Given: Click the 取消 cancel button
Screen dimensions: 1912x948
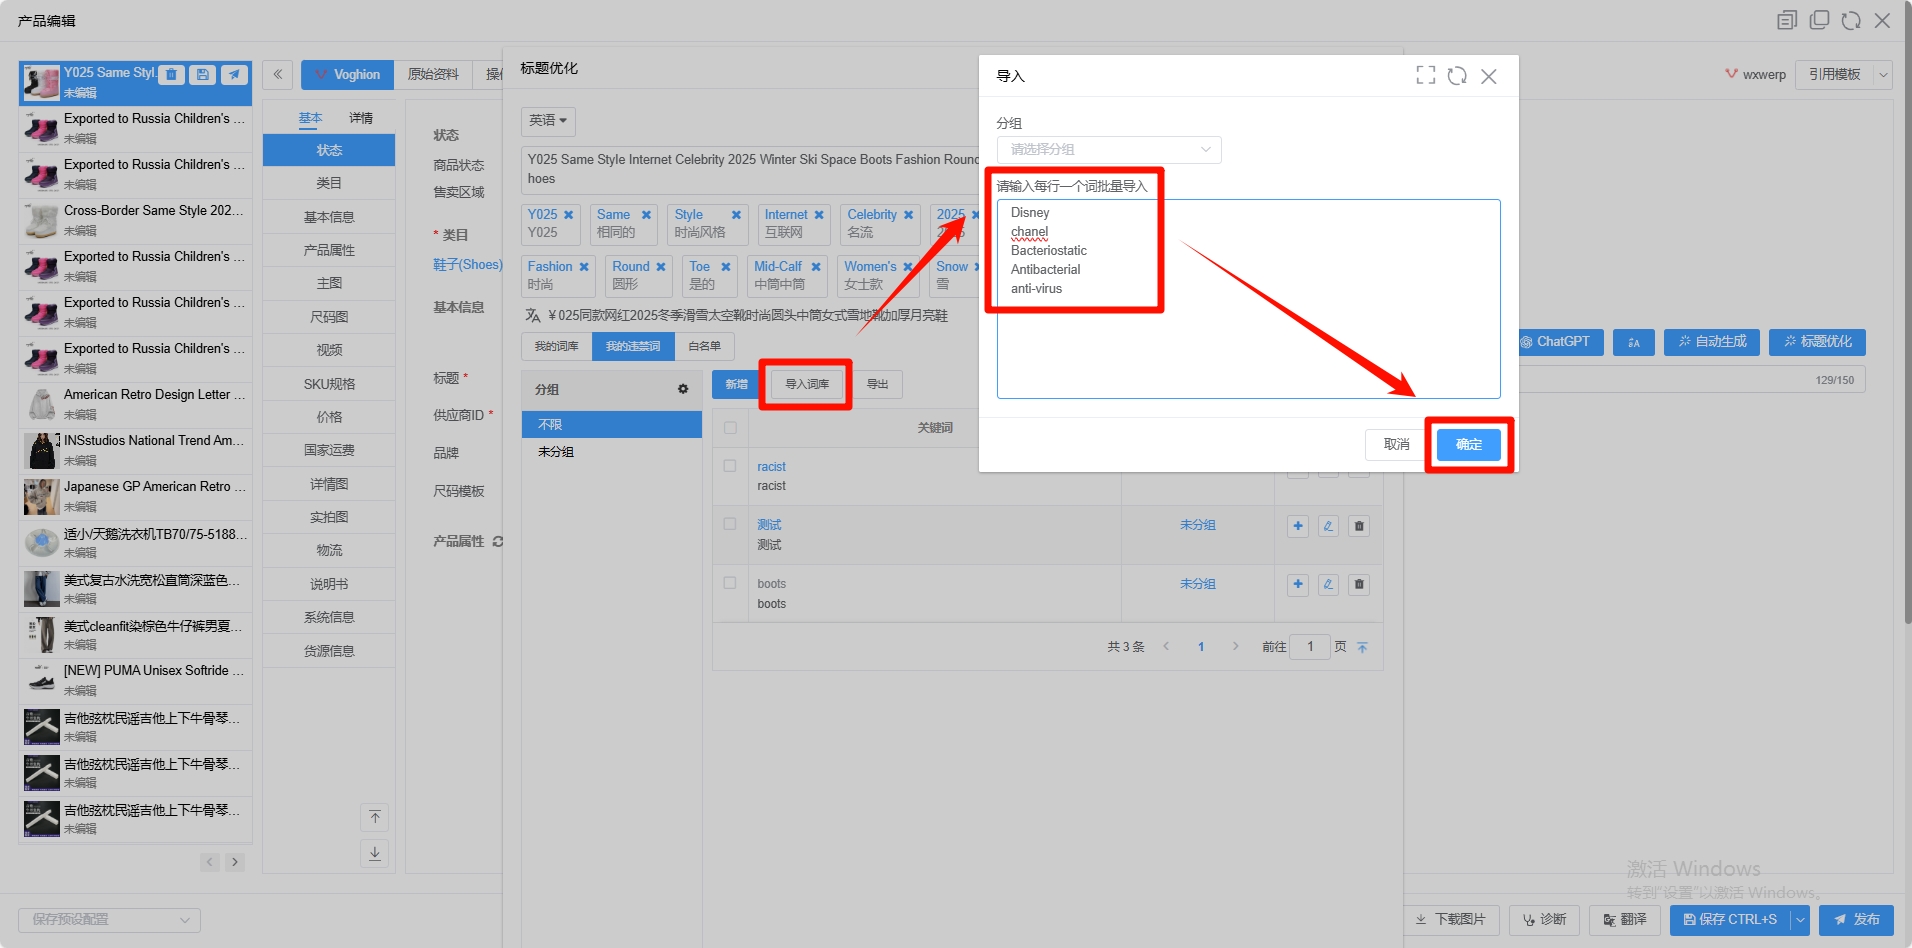Looking at the screenshot, I should pyautogui.click(x=1396, y=445).
